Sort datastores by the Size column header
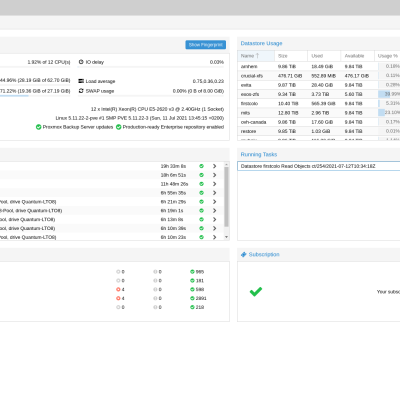400x400 pixels. coord(291,56)
